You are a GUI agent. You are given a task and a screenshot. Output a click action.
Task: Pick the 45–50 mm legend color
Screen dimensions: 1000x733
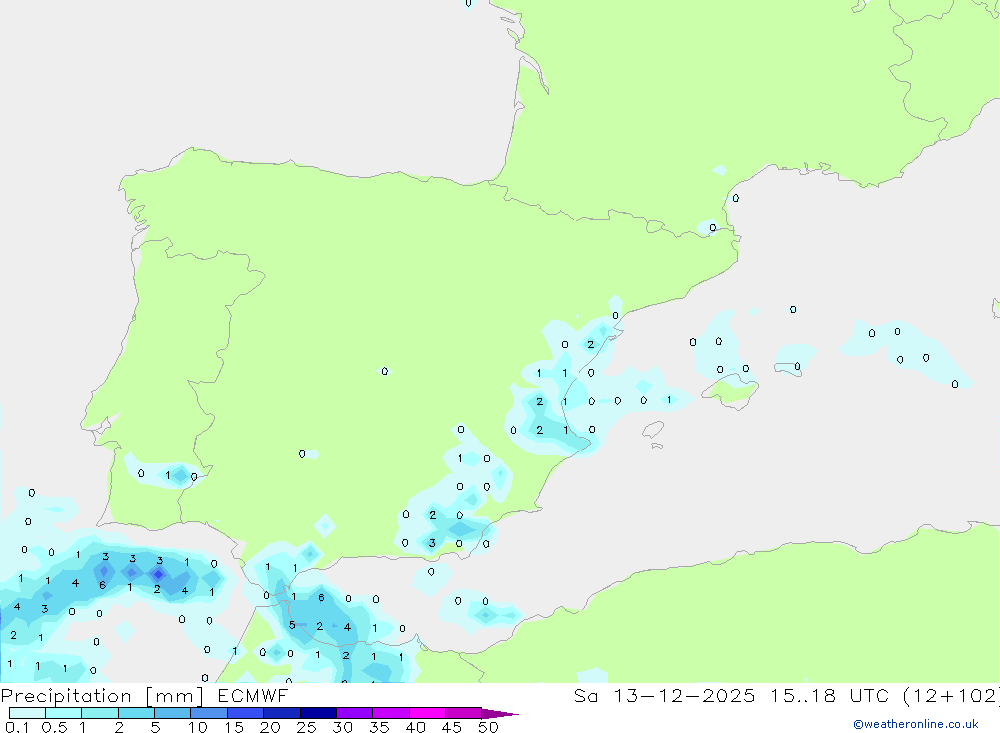(463, 713)
